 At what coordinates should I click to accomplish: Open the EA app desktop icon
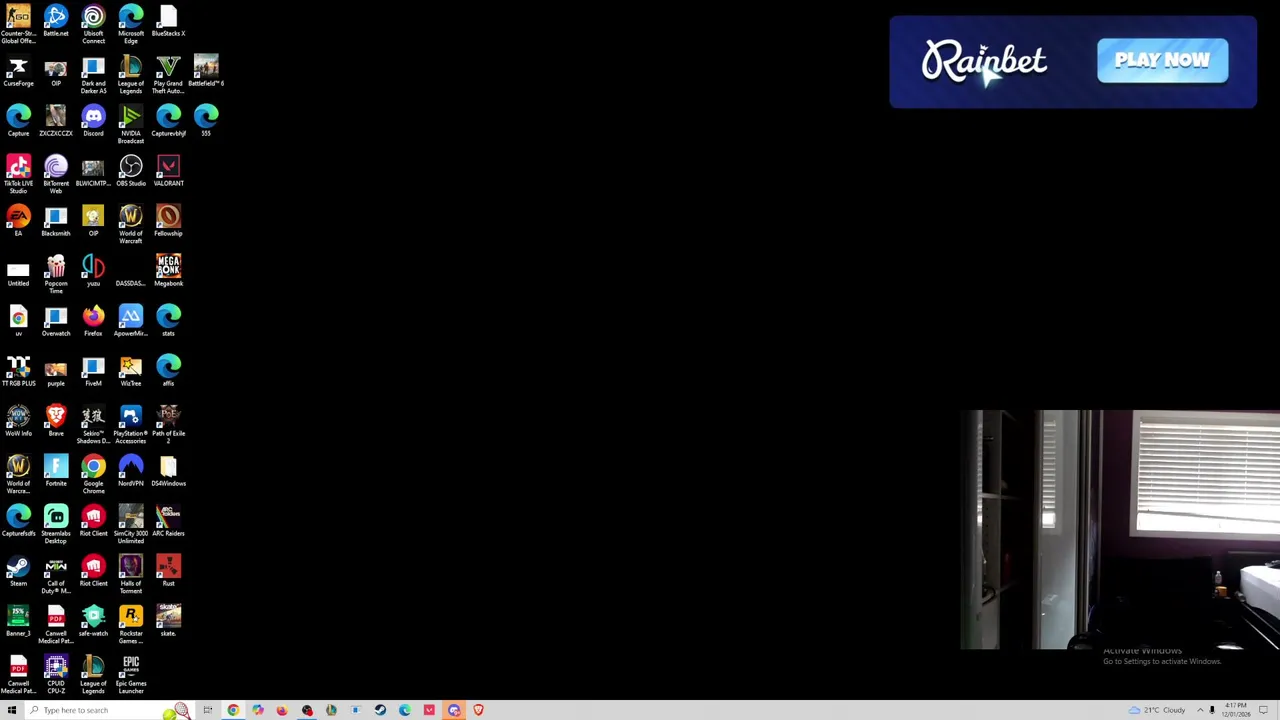(x=18, y=222)
